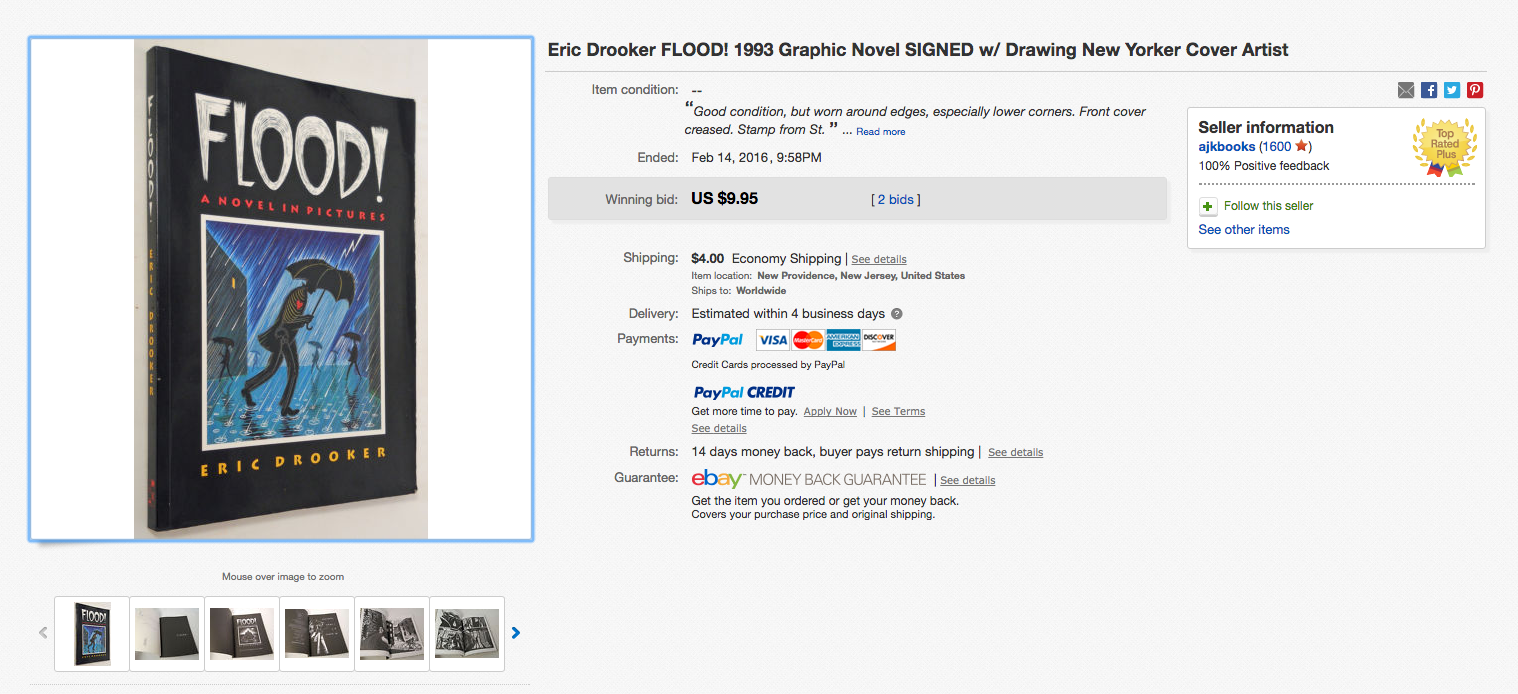This screenshot has width=1518, height=694.
Task: Expand condition description with Read more
Action: click(x=880, y=132)
